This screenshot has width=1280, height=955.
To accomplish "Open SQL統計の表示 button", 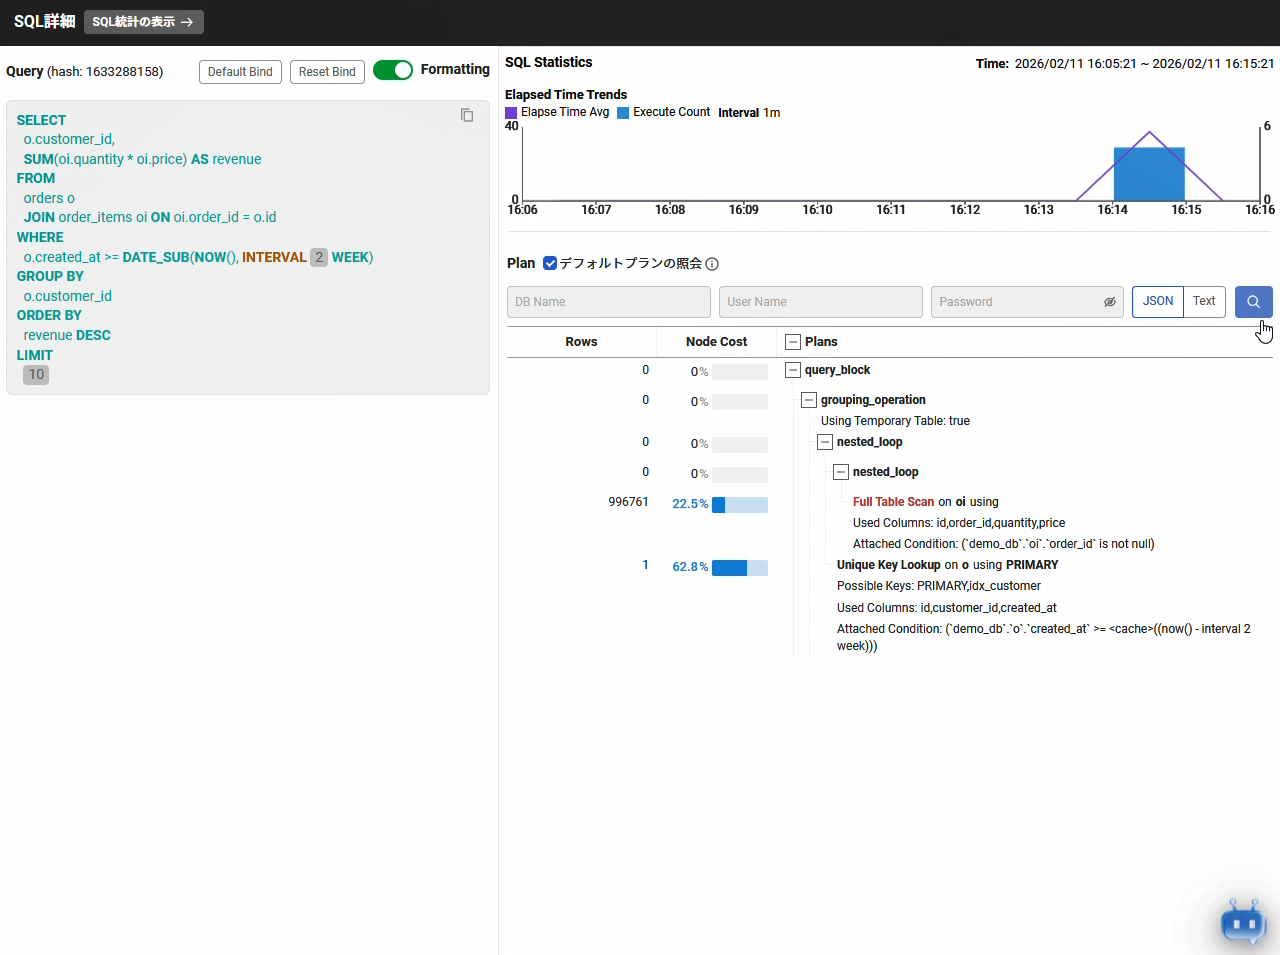I will click(x=144, y=22).
